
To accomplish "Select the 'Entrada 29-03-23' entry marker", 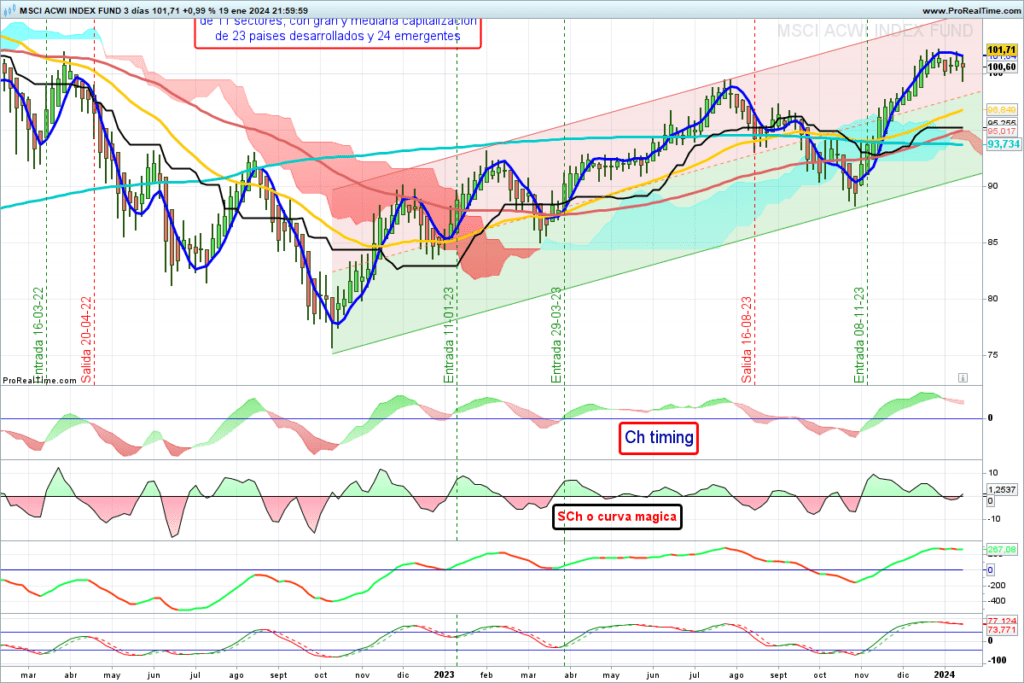I will click(556, 335).
